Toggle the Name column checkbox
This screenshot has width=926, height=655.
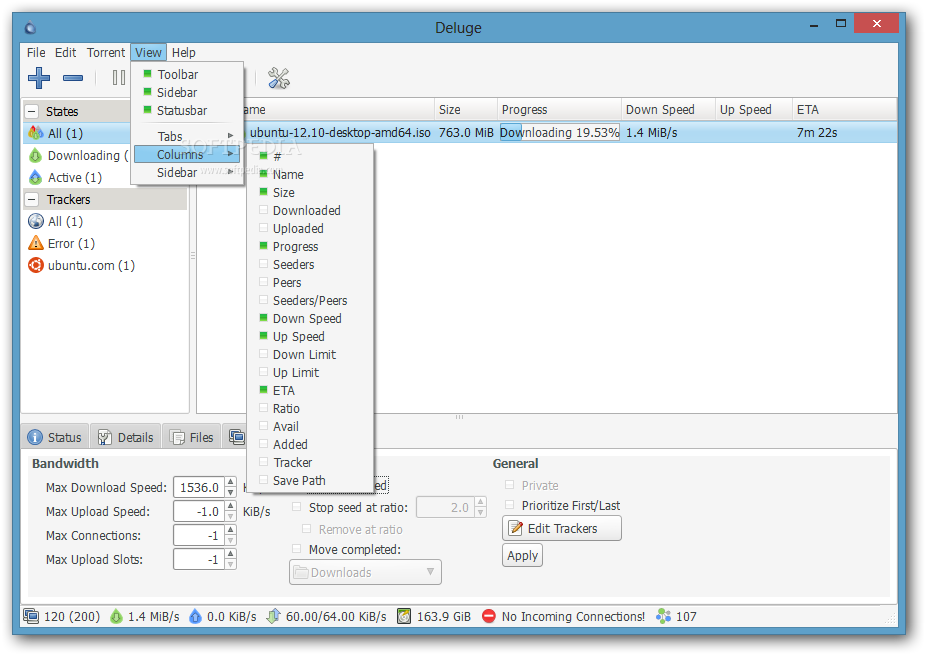coord(263,174)
